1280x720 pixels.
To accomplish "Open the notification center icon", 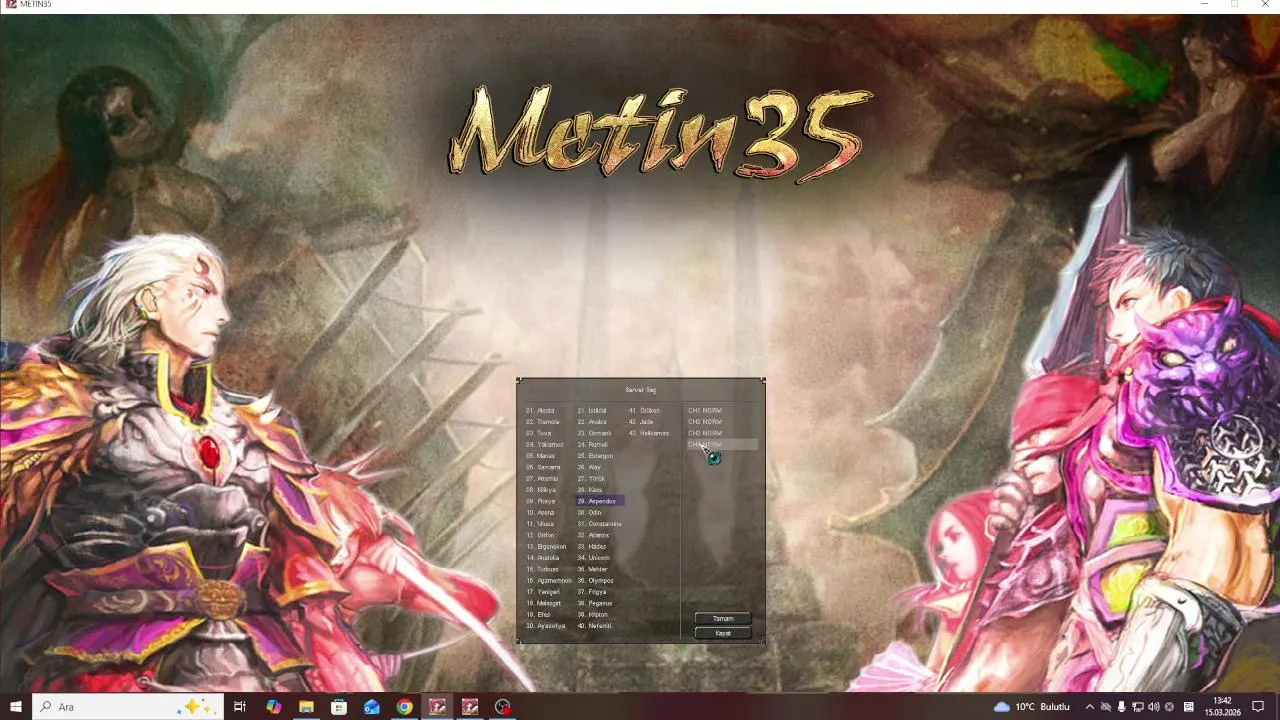I will tap(1258, 707).
